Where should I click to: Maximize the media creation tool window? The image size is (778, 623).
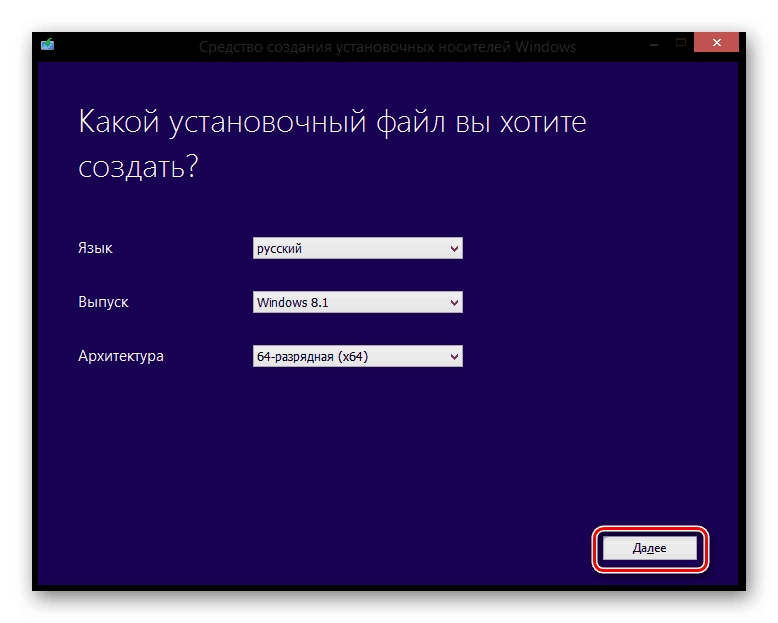681,43
